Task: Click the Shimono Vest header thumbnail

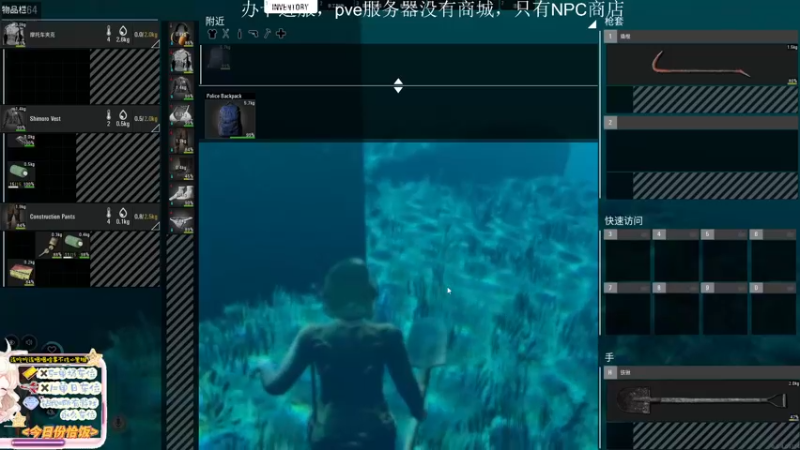Action: pyautogui.click(x=14, y=119)
